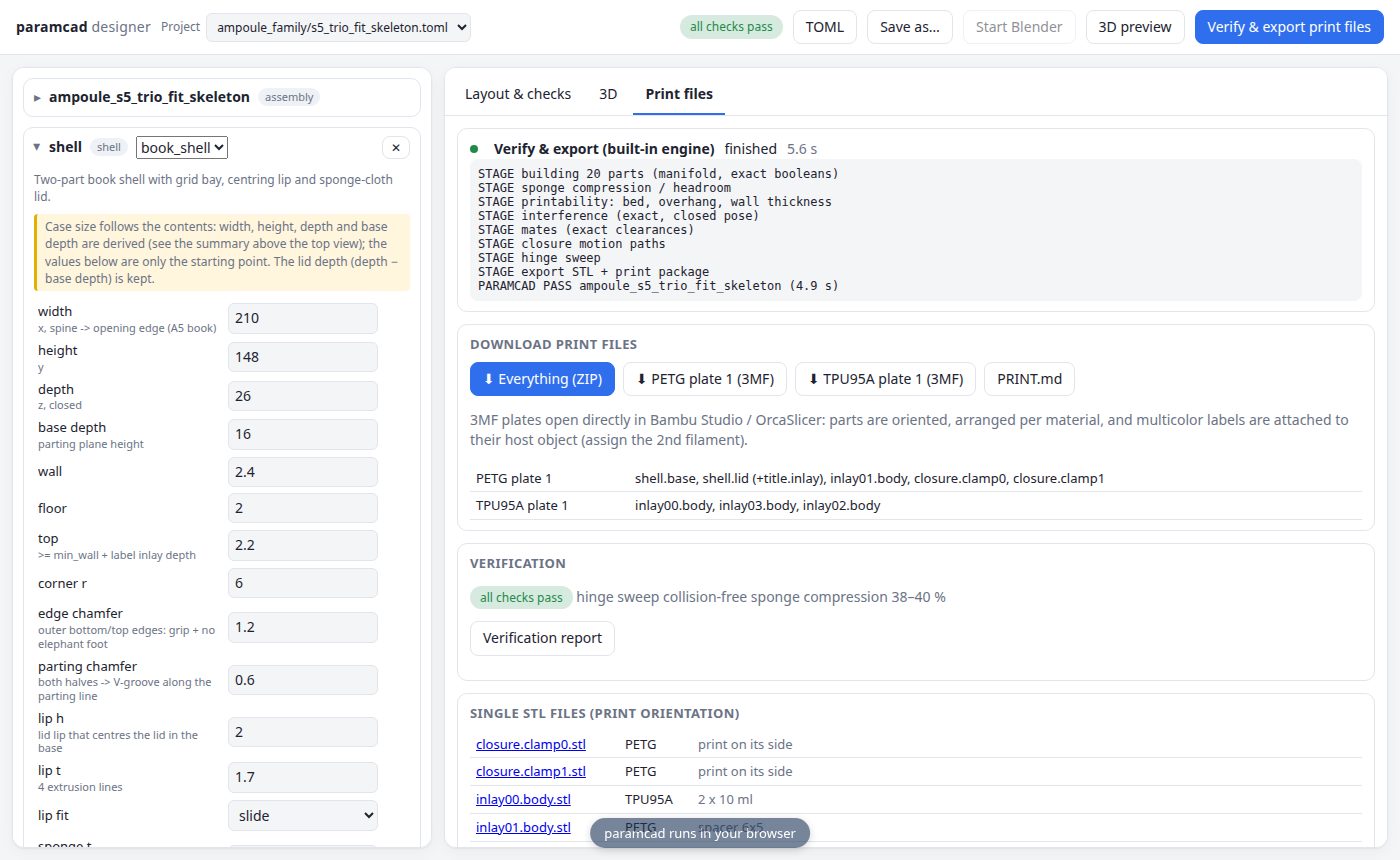
Task: Open the Project file dropdown
Action: pyautogui.click(x=338, y=27)
